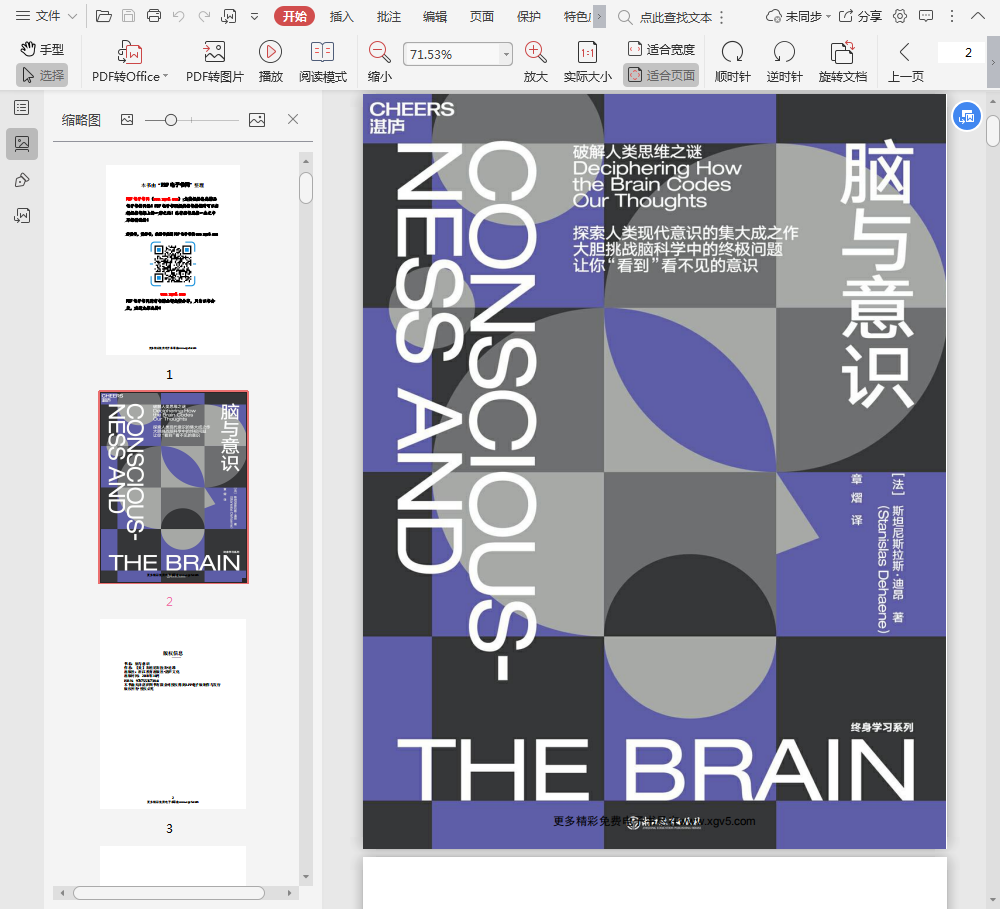Screen dimensions: 1000x909
Task: Click the thumbnail panel scroll-down arrow
Action: pyautogui.click(x=306, y=877)
